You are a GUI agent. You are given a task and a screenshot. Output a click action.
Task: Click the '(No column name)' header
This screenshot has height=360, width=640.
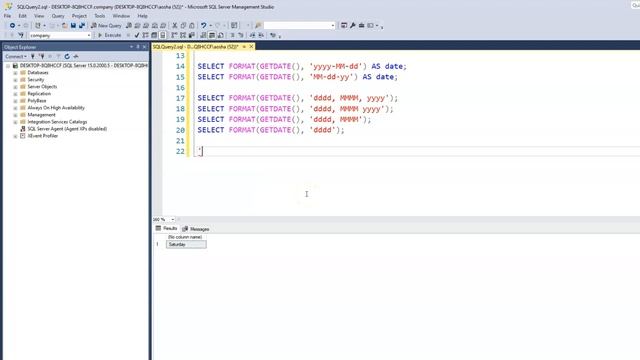tap(185, 237)
